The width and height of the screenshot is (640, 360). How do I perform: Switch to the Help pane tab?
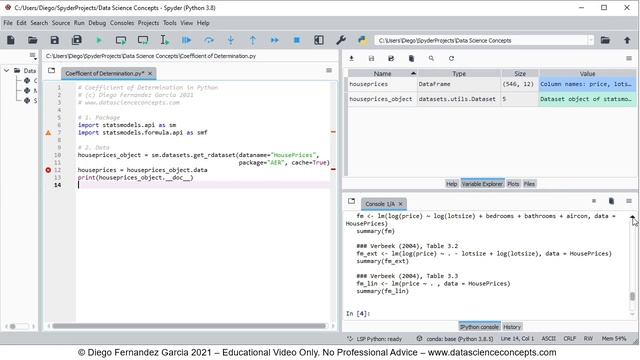451,184
